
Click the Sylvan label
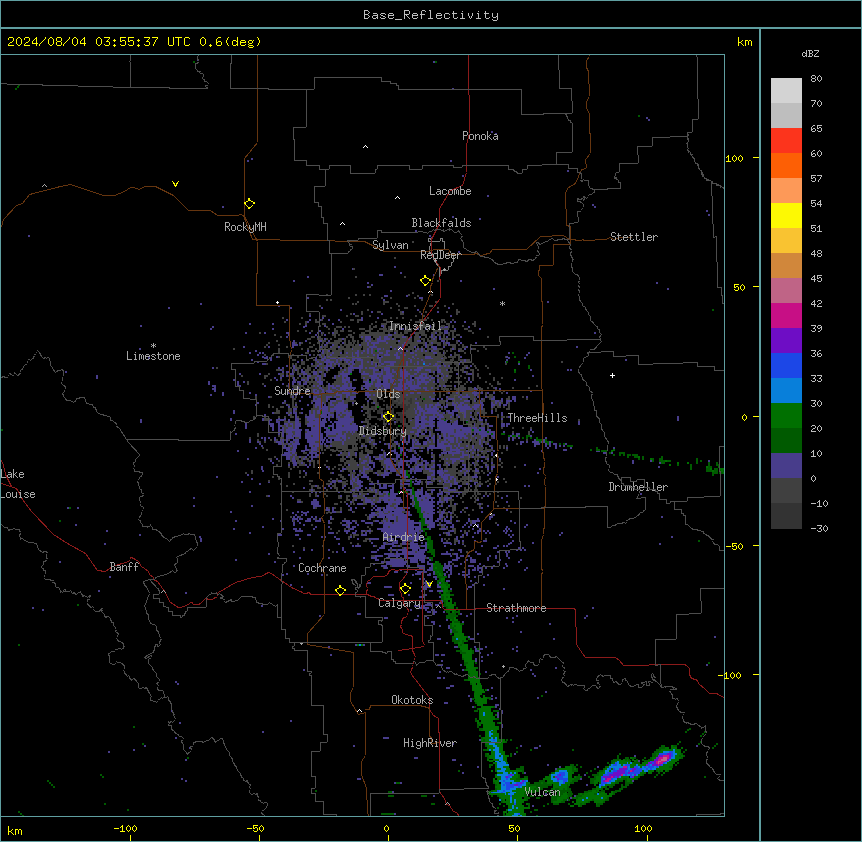tap(390, 245)
